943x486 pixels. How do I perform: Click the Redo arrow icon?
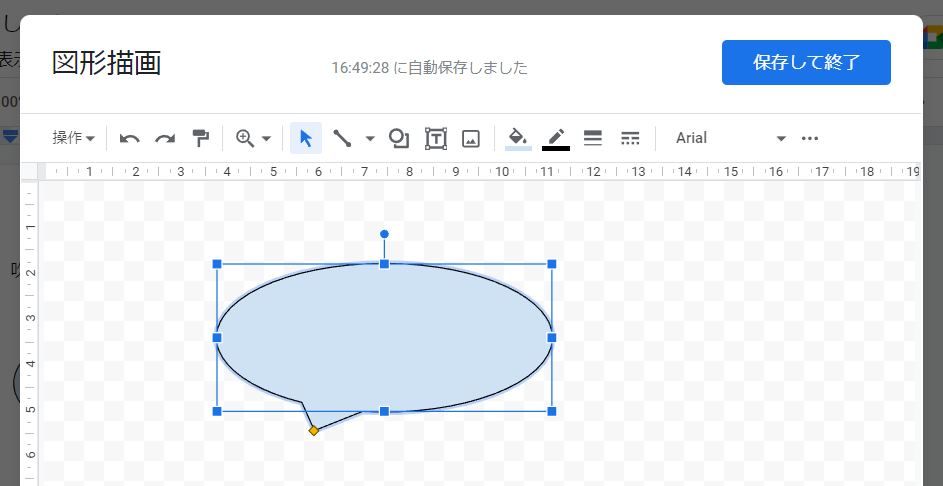[165, 138]
